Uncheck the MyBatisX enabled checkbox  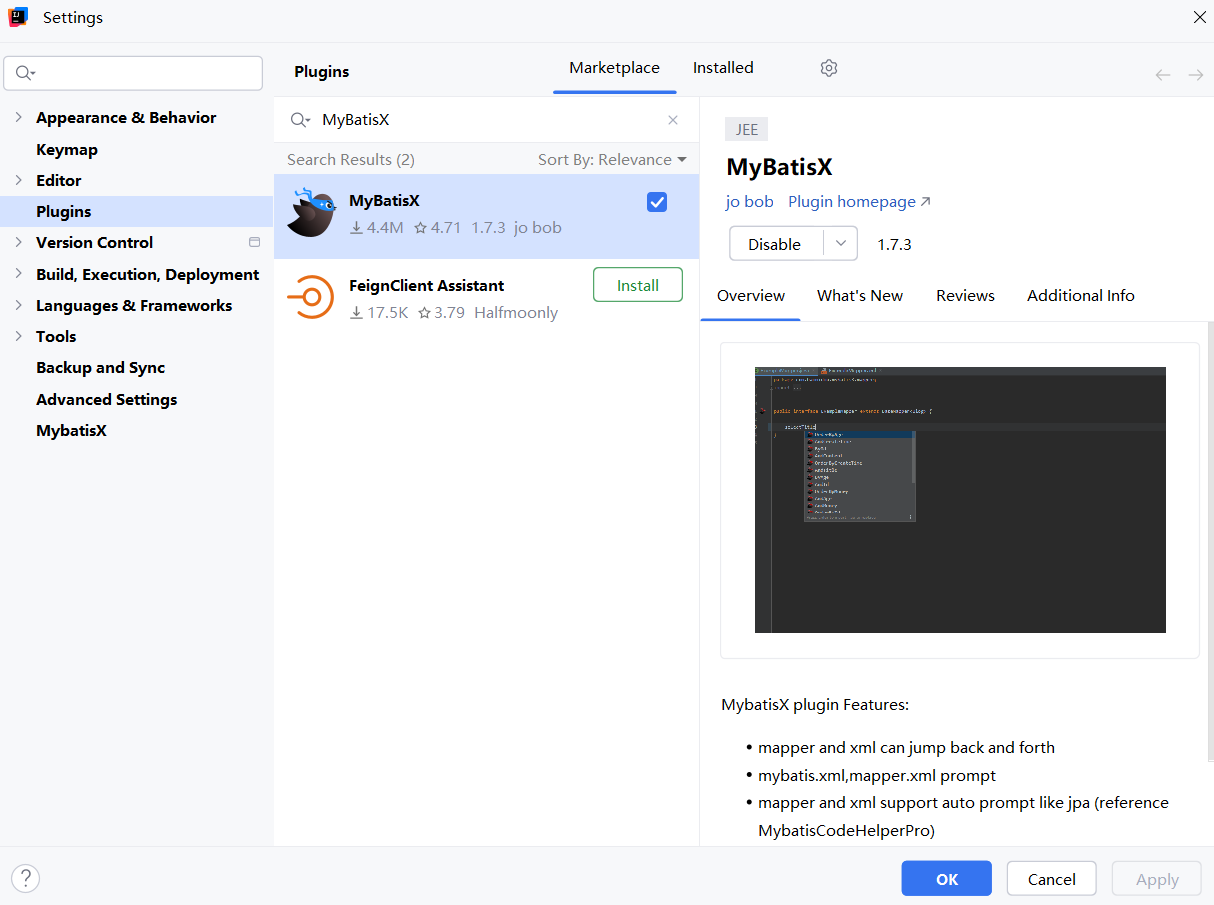(x=657, y=202)
